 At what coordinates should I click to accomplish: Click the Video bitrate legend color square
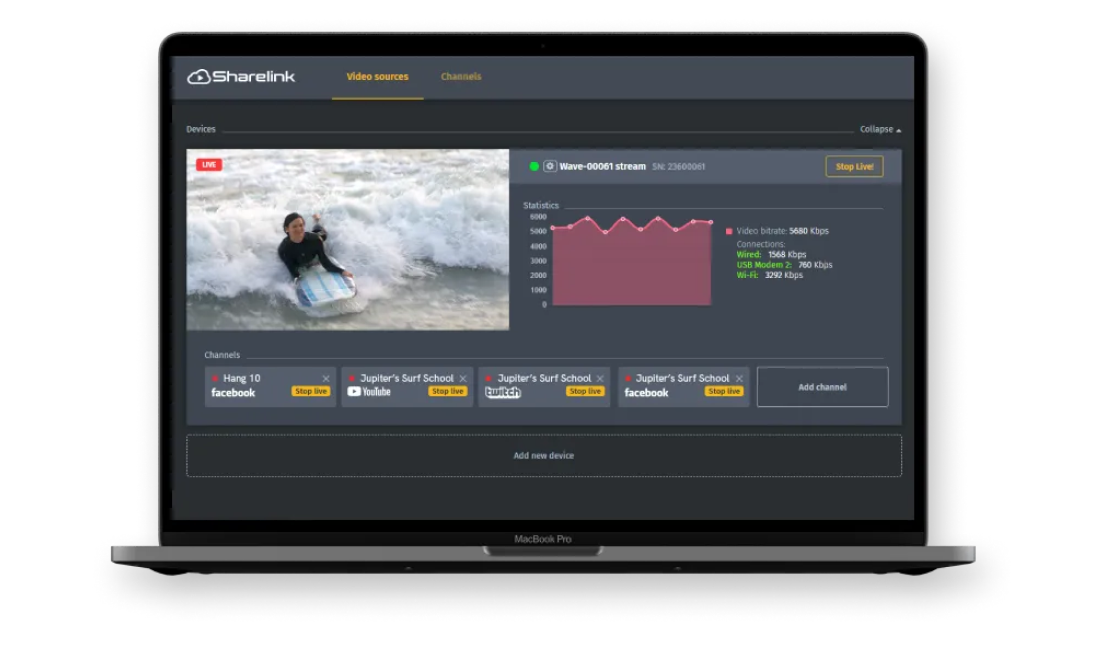coord(729,231)
